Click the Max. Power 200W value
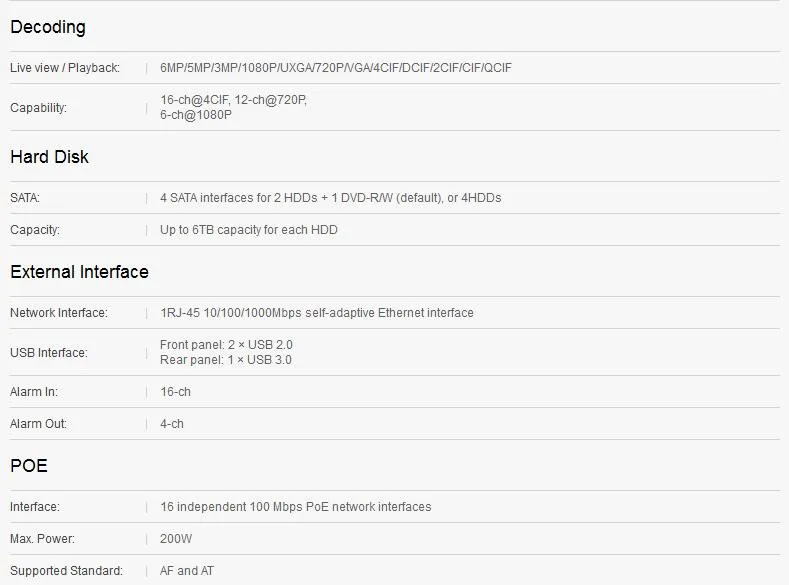The image size is (789, 585). click(x=176, y=539)
